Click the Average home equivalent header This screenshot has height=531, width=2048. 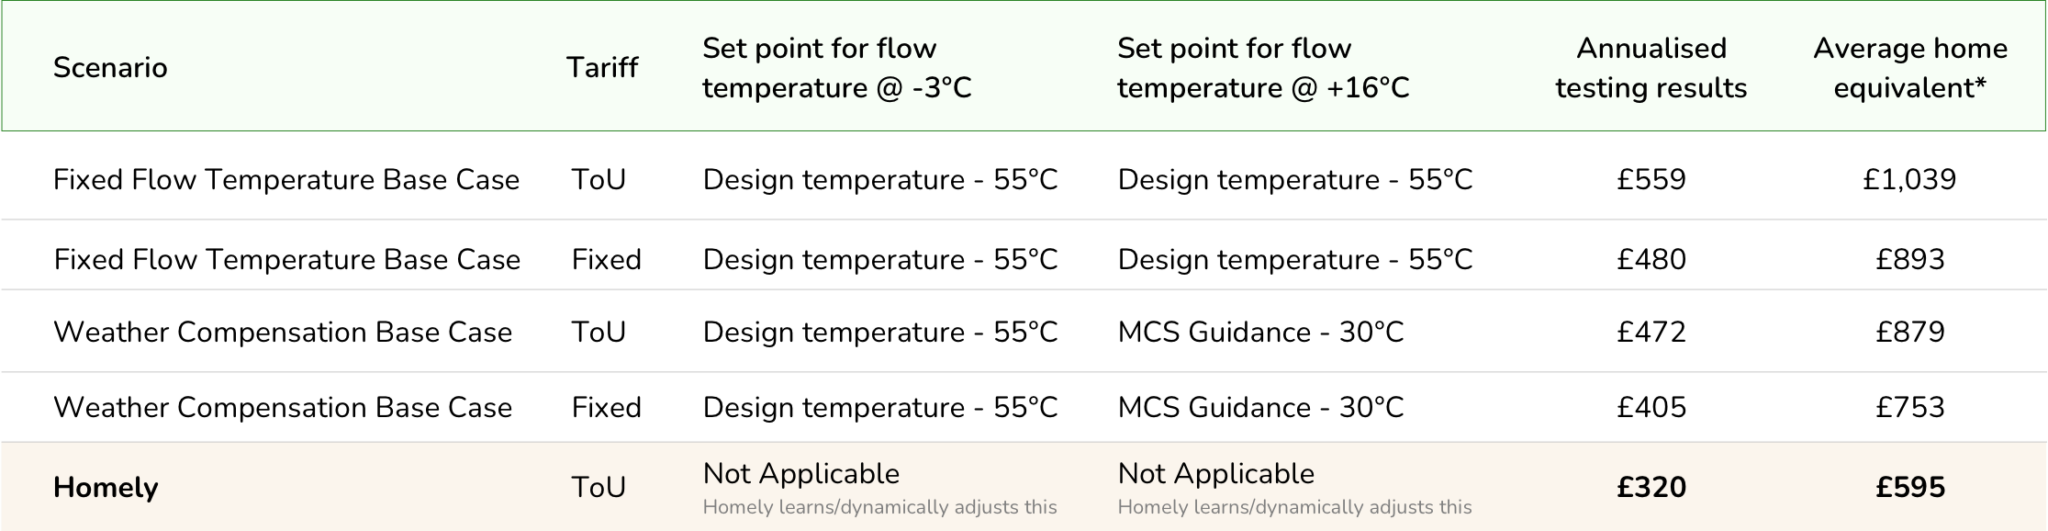point(1910,68)
